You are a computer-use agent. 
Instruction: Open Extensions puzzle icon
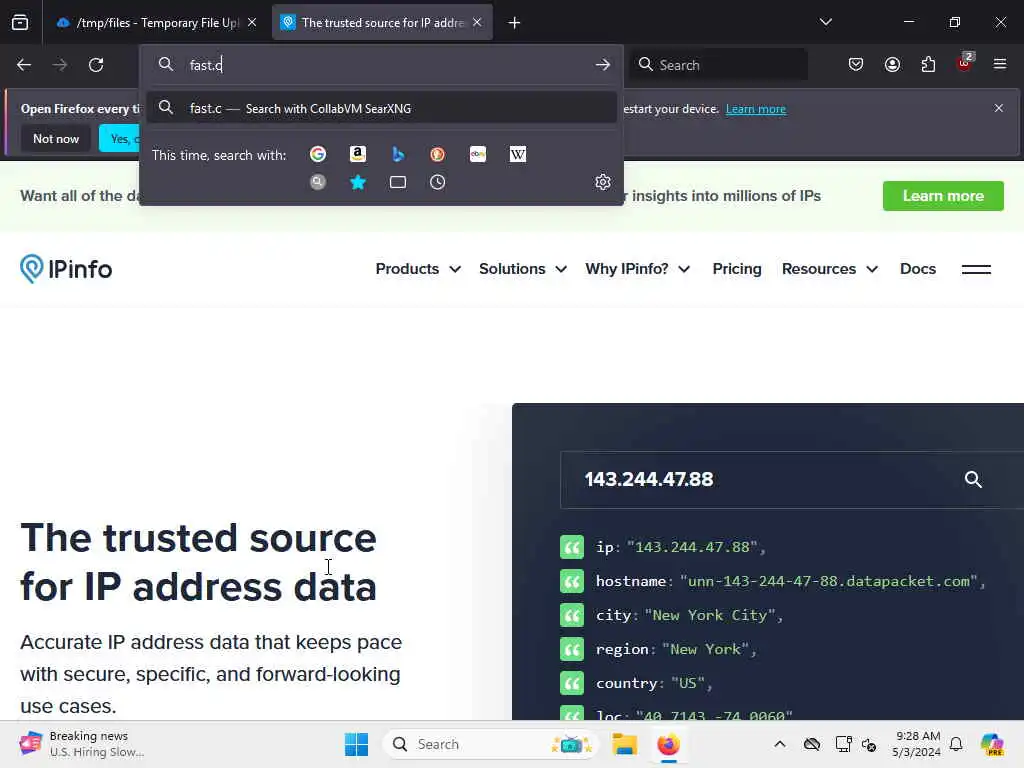point(928,64)
